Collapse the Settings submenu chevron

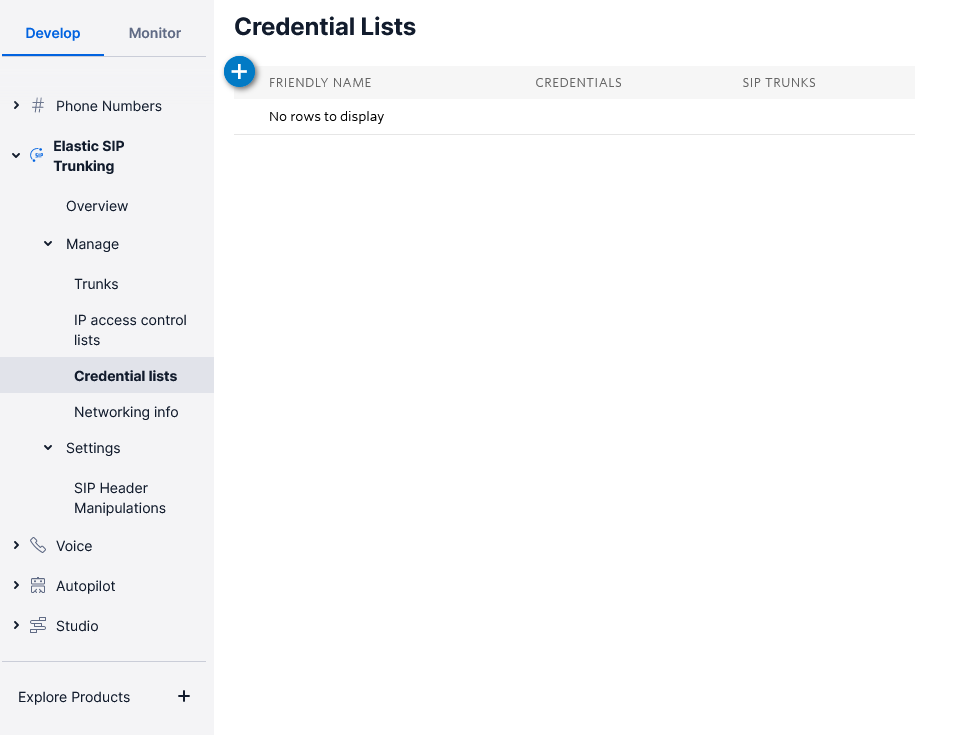point(48,448)
